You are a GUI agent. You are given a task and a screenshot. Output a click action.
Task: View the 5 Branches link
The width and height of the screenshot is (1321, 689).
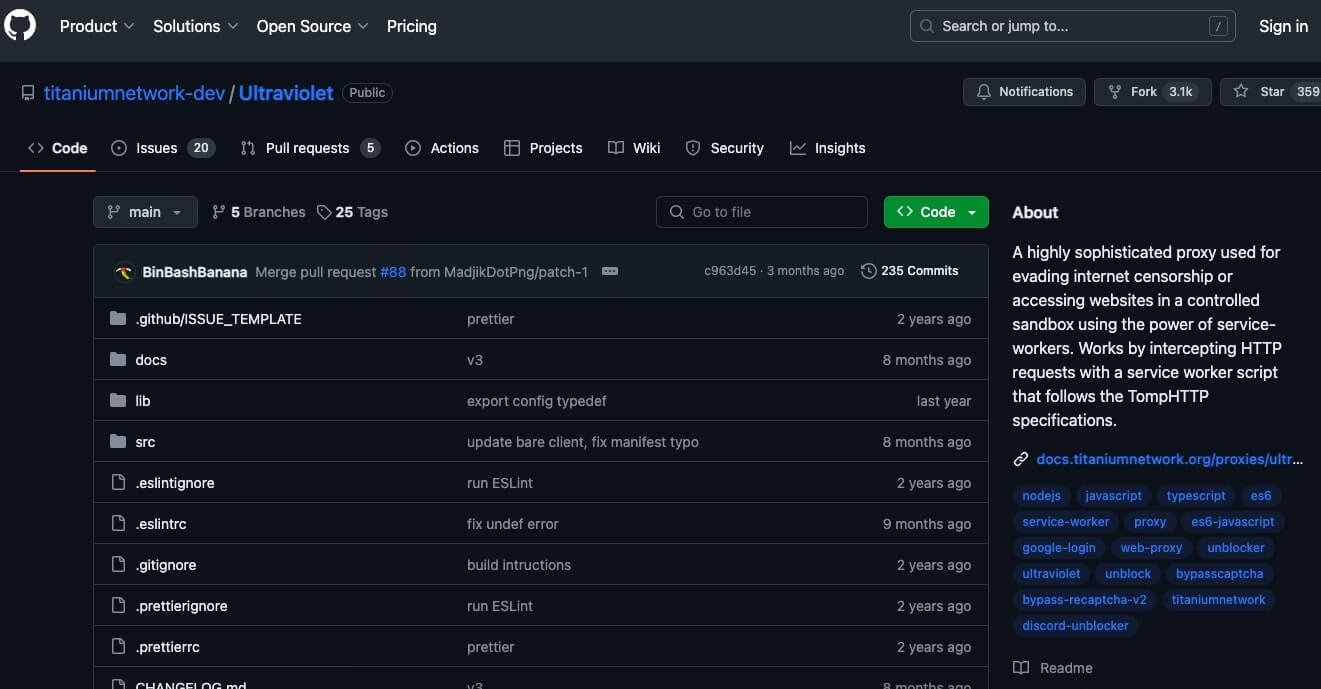259,212
